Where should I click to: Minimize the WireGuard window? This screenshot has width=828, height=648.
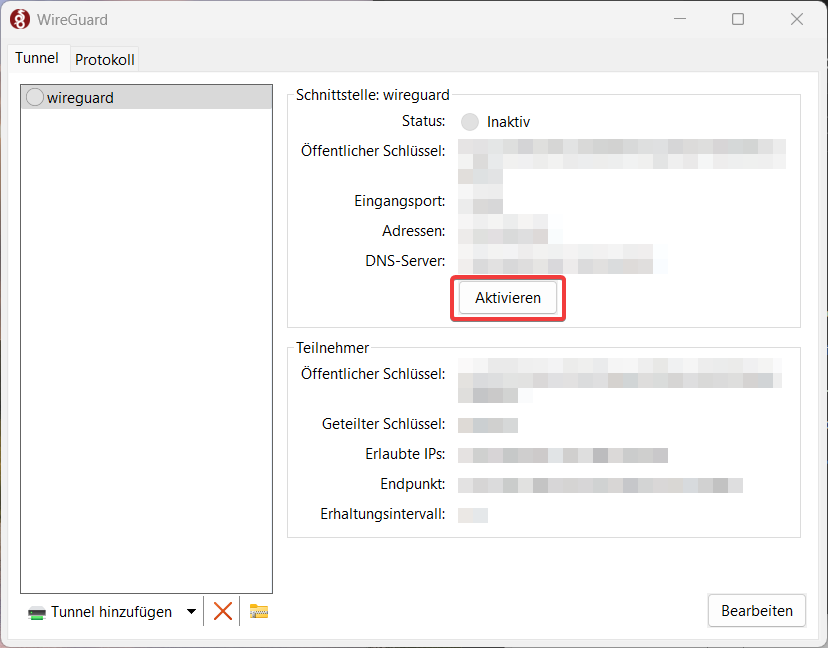[x=680, y=19]
